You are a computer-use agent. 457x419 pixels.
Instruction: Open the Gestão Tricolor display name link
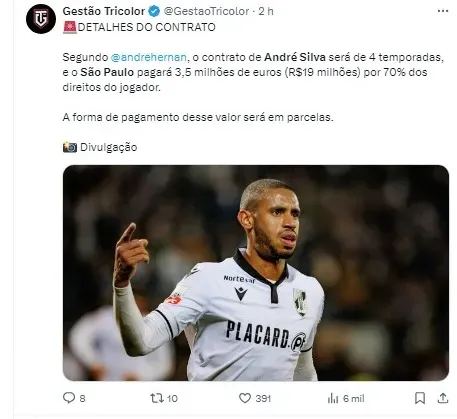(x=104, y=11)
